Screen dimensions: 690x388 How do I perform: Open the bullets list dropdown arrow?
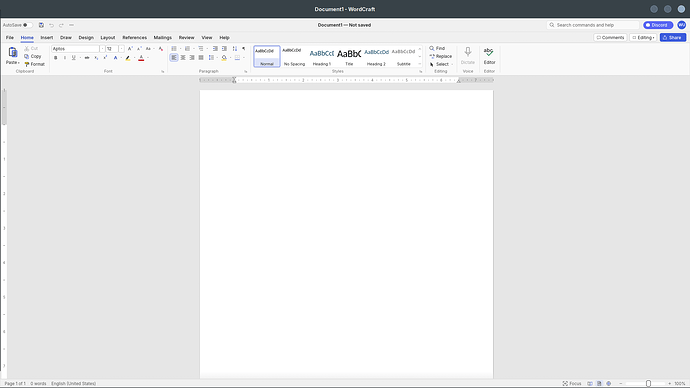[180, 49]
